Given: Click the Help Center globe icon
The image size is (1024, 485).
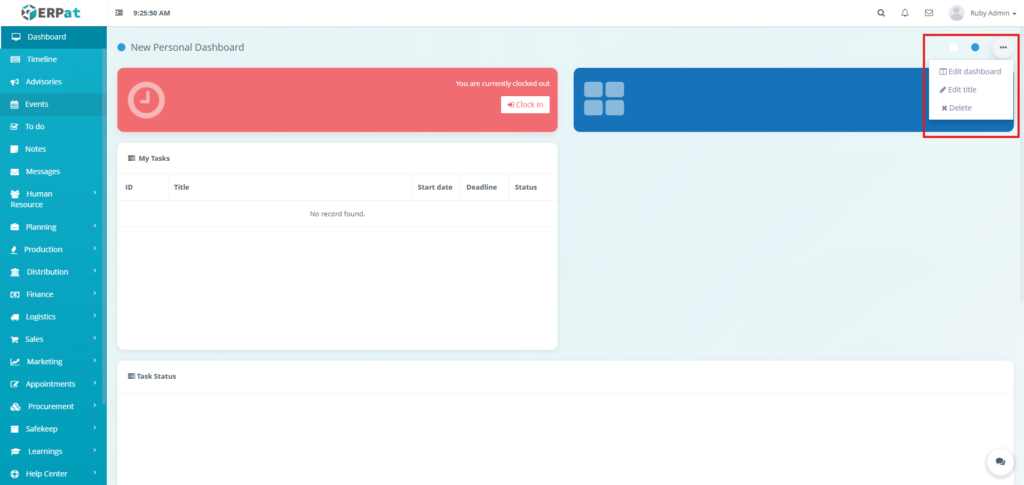Looking at the screenshot, I should [x=15, y=474].
